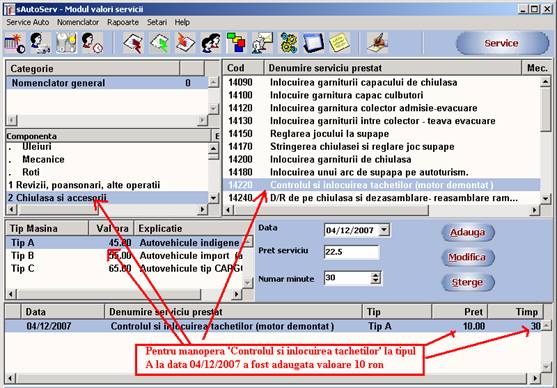Image resolution: width=557 pixels, height=388 pixels.
Task: Click the yellow gears toolbar icon
Action: click(x=288, y=43)
